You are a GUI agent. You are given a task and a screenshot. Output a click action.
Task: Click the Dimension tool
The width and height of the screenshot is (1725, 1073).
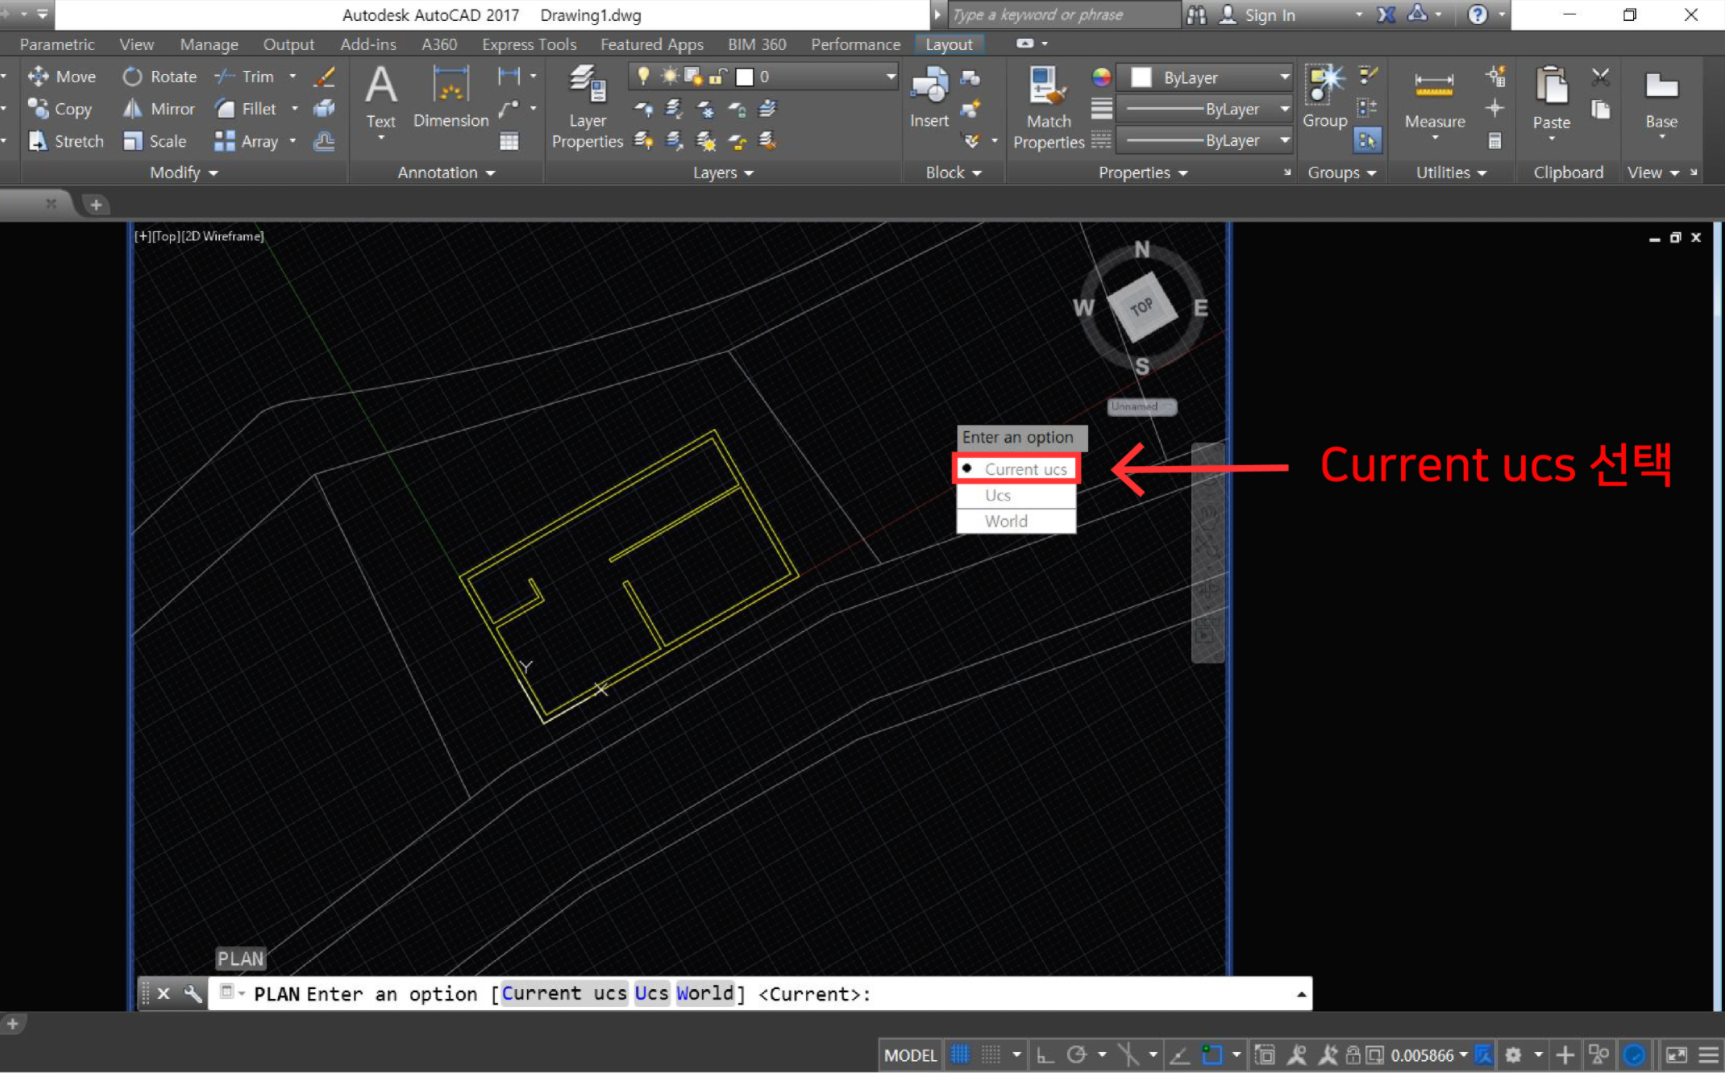[451, 97]
